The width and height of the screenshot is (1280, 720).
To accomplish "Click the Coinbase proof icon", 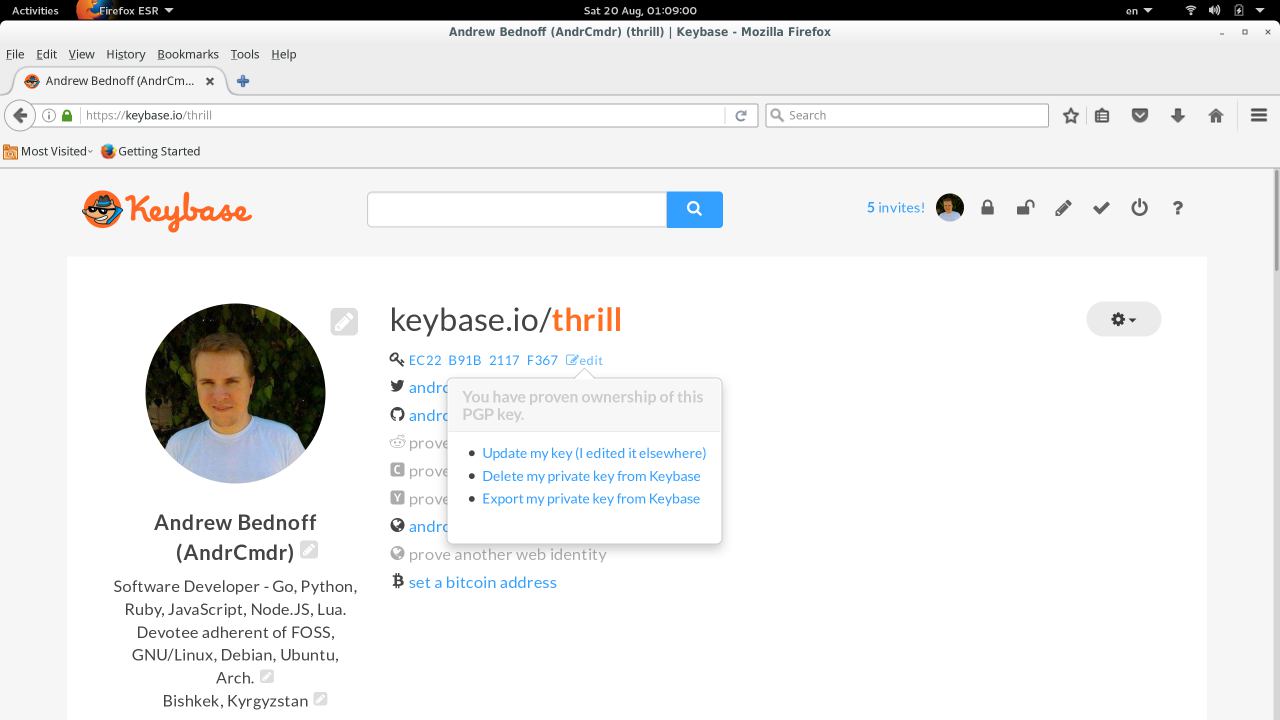I will 397,470.
